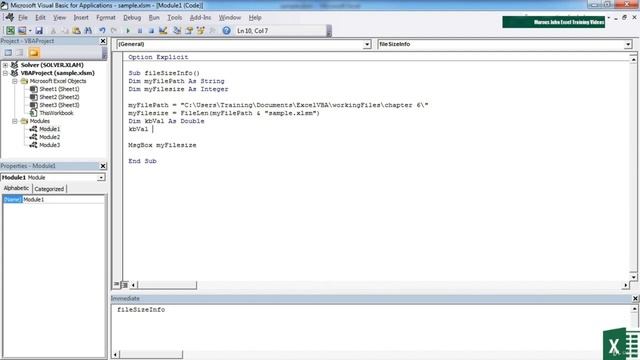This screenshot has width=640, height=360.
Task: Click the Break pause icon
Action: click(140, 31)
